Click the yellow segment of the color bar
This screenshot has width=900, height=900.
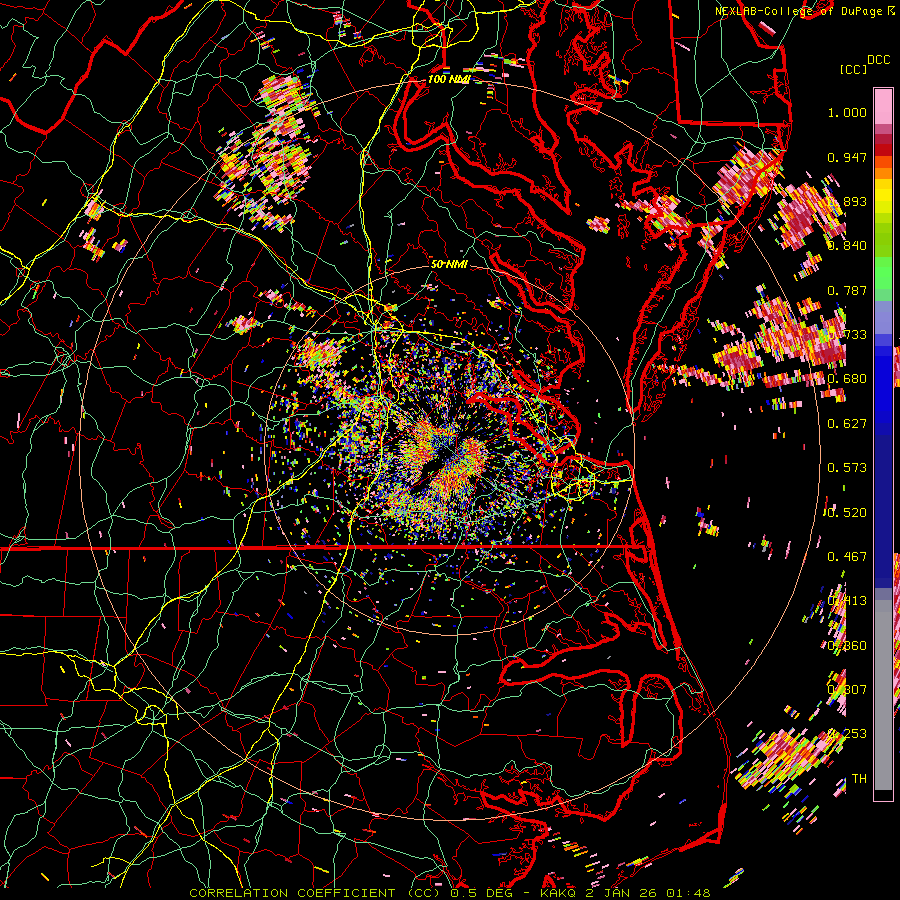[x=883, y=195]
